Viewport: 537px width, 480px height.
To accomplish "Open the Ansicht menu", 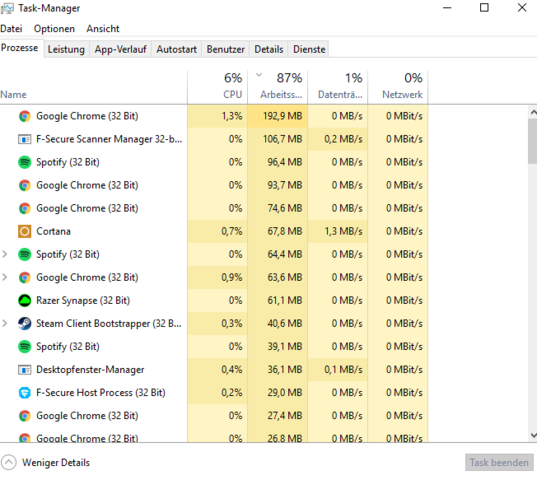I will (x=103, y=29).
